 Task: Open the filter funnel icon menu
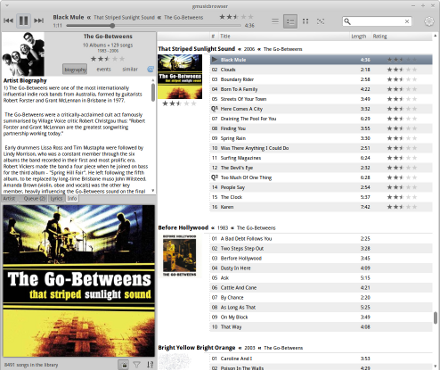137,365
